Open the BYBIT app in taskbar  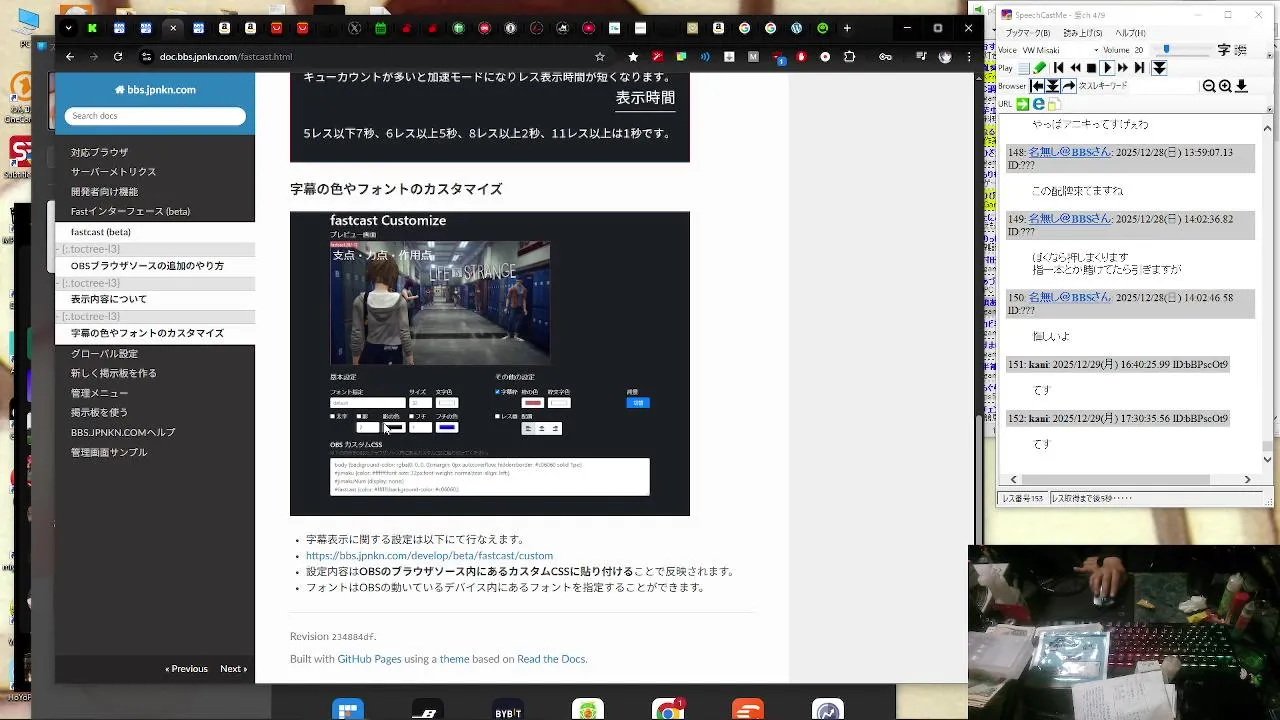coord(508,709)
